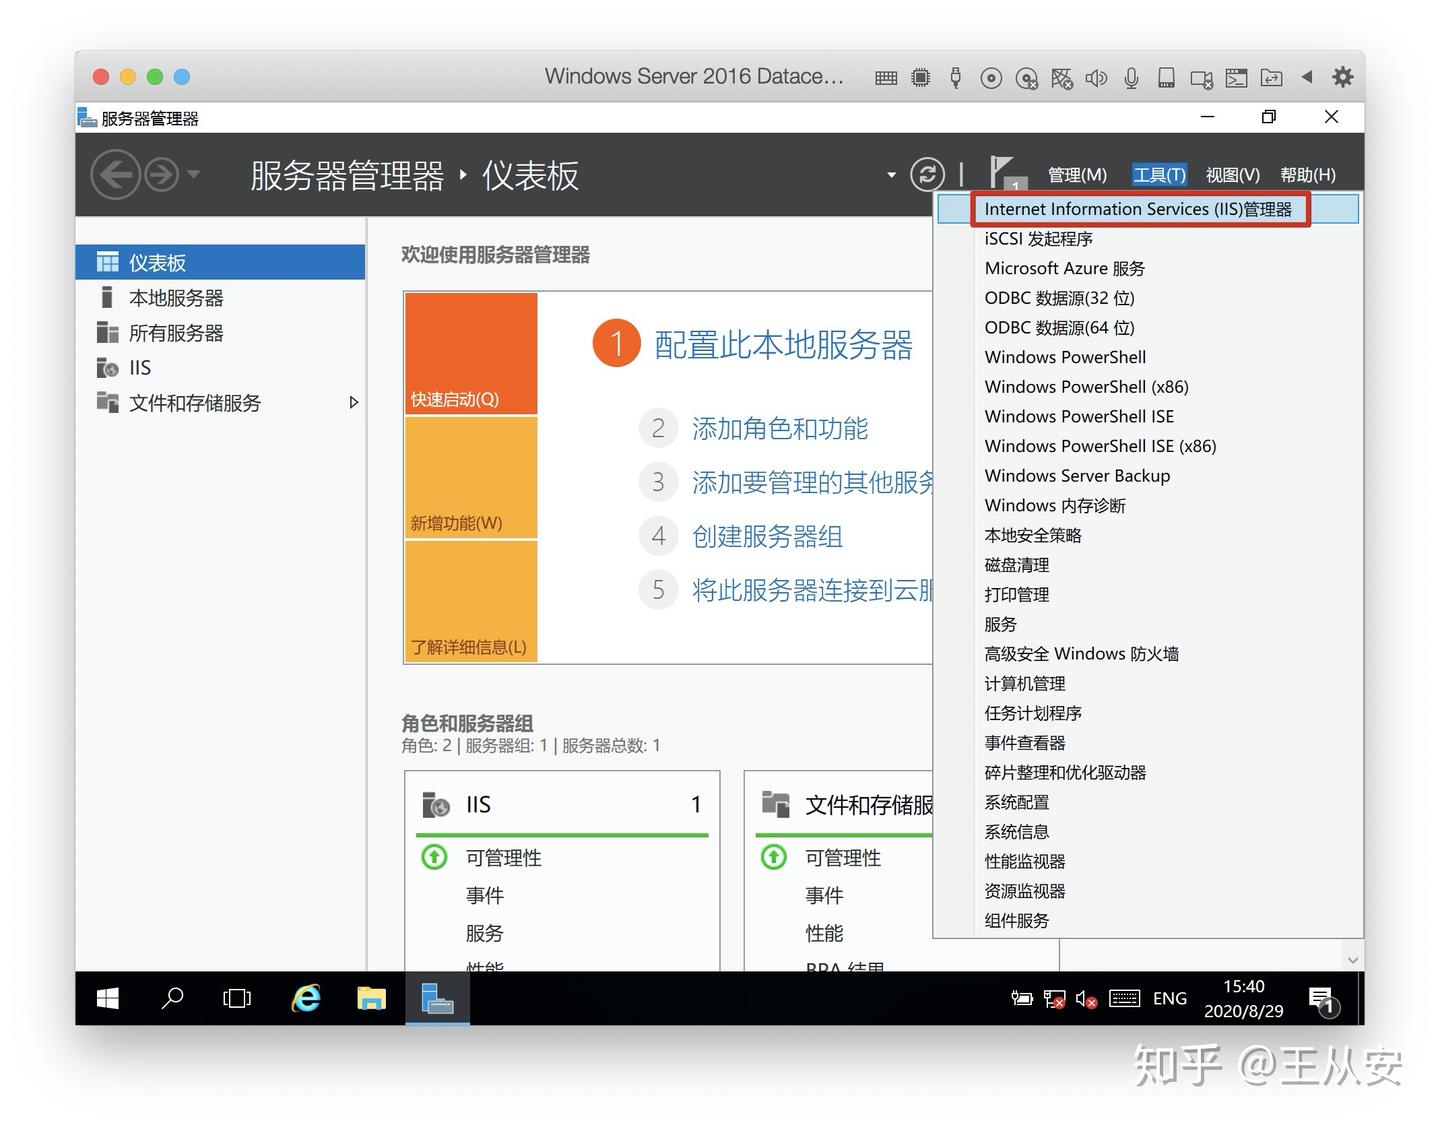Click the muted volume icon in system tray
1440x1125 pixels.
[1085, 998]
